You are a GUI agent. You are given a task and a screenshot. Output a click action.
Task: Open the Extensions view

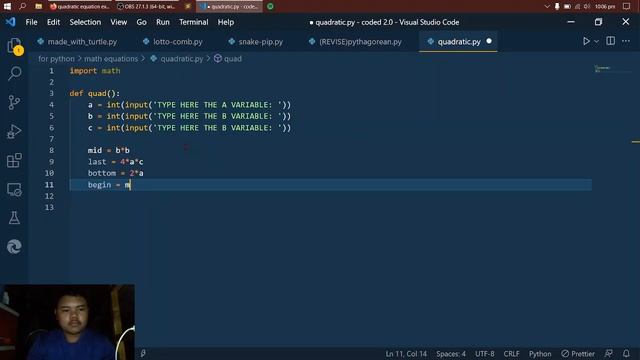pyautogui.click(x=14, y=160)
